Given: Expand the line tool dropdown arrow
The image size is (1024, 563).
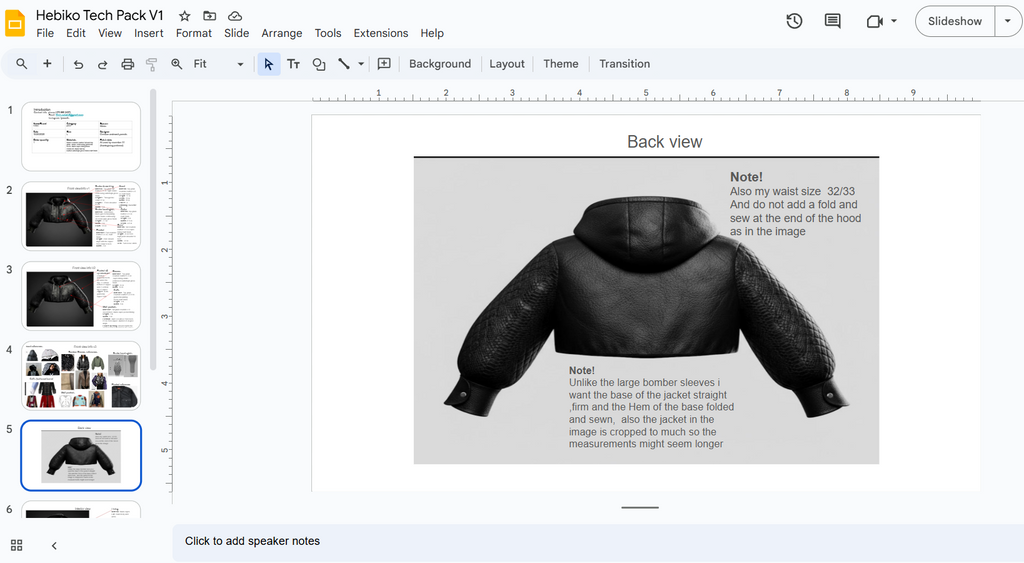Looking at the screenshot, I should coord(360,64).
